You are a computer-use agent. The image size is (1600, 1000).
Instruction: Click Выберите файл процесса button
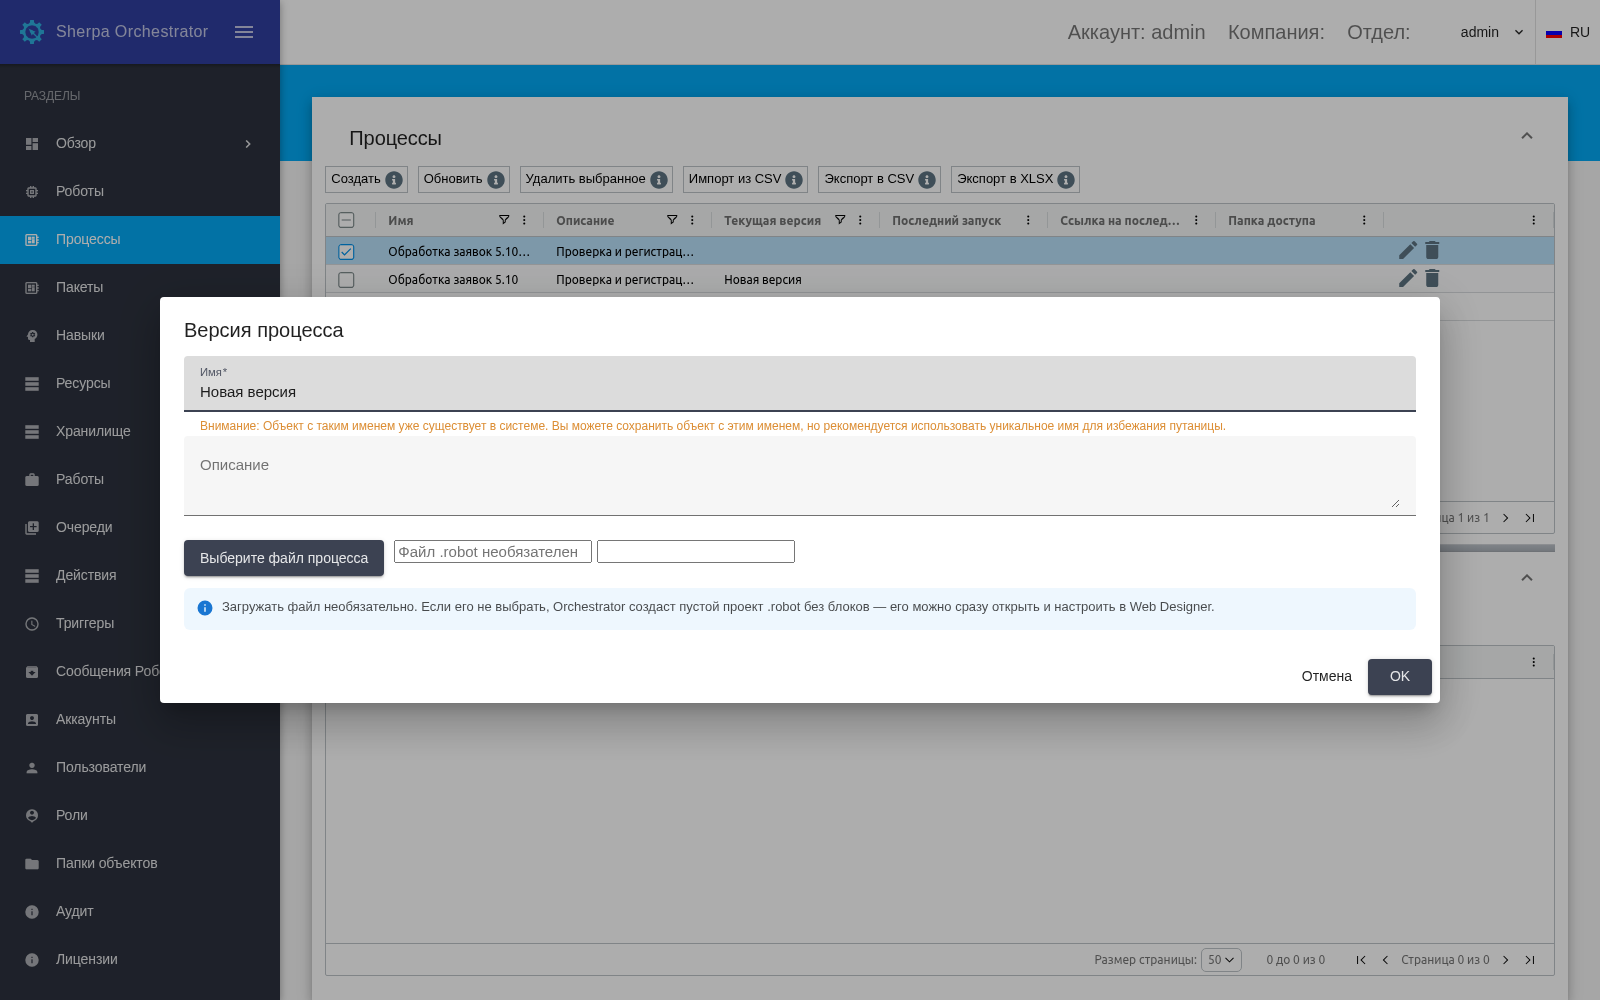(x=284, y=558)
